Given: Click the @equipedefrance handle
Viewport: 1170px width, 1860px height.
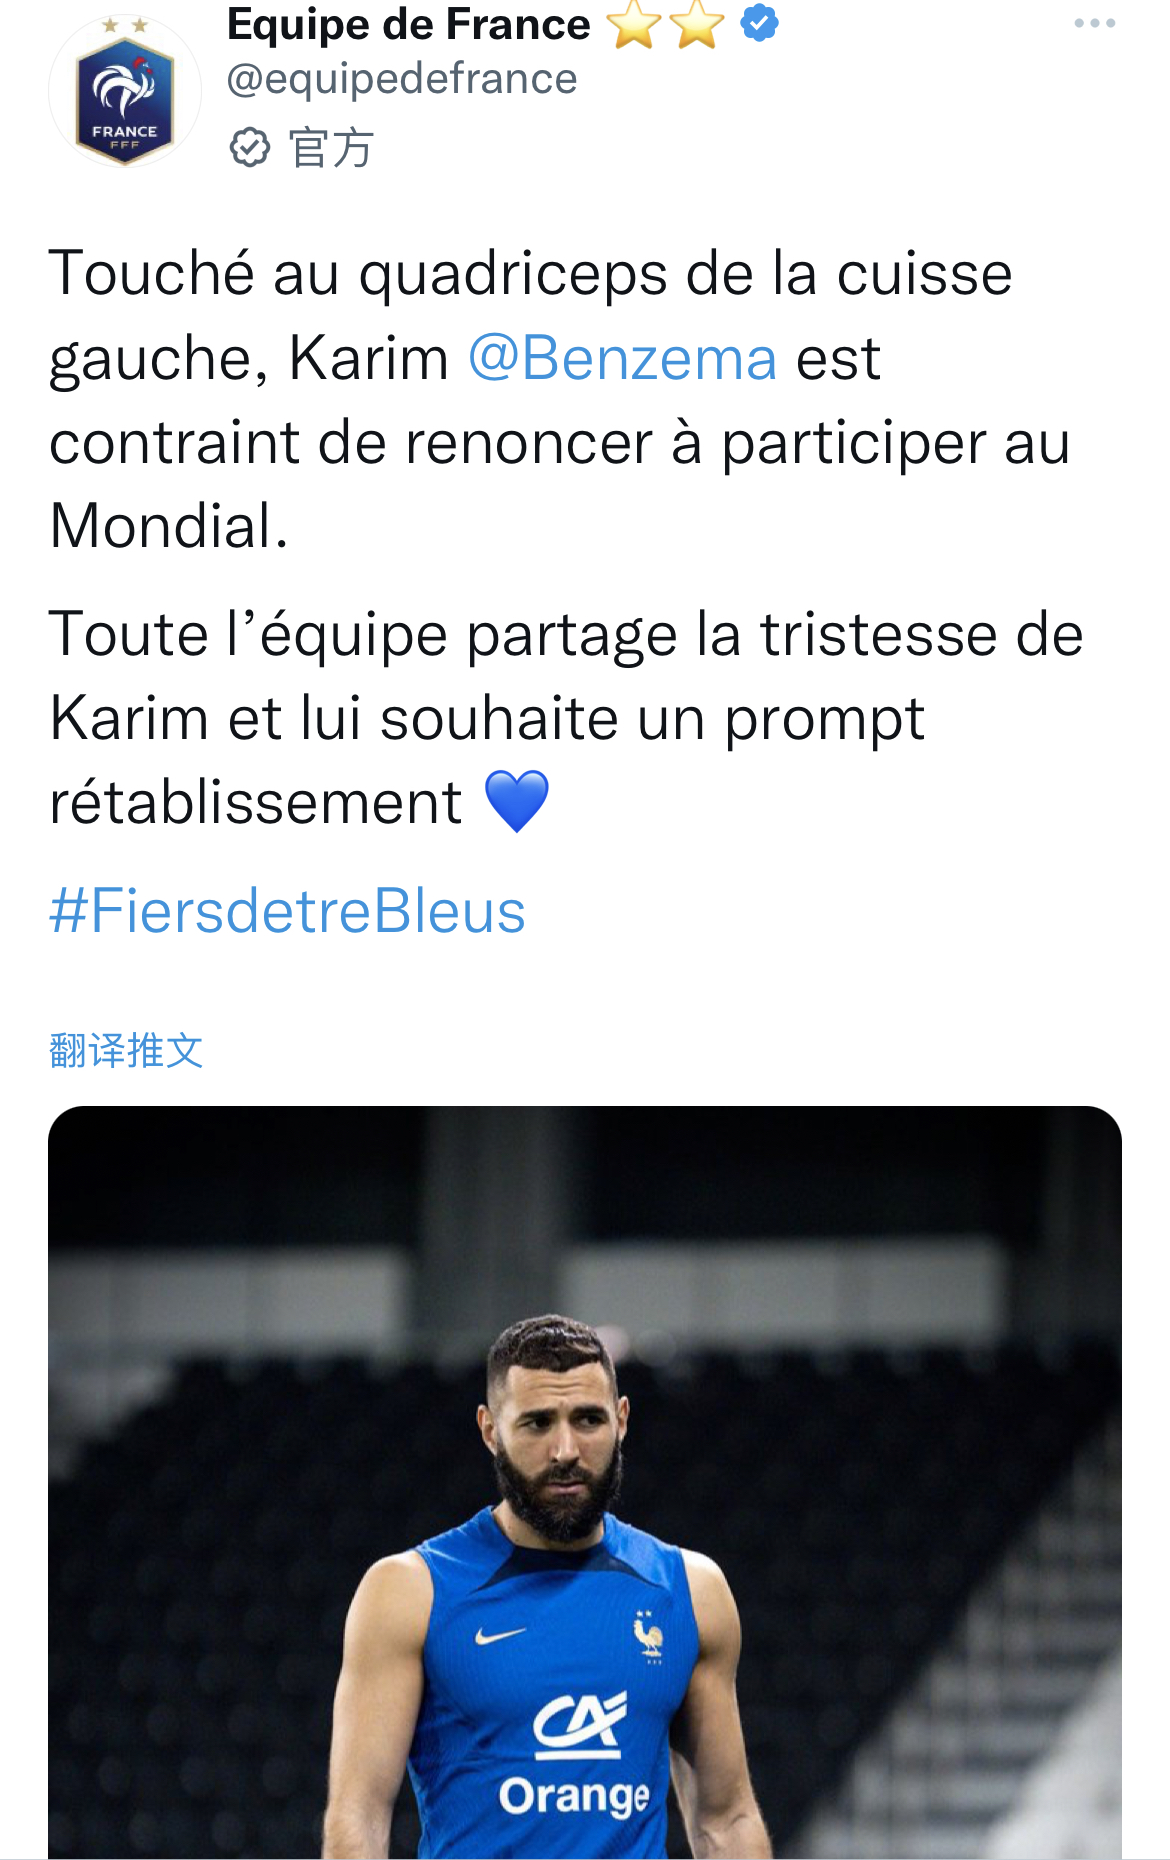Looking at the screenshot, I should 402,79.
